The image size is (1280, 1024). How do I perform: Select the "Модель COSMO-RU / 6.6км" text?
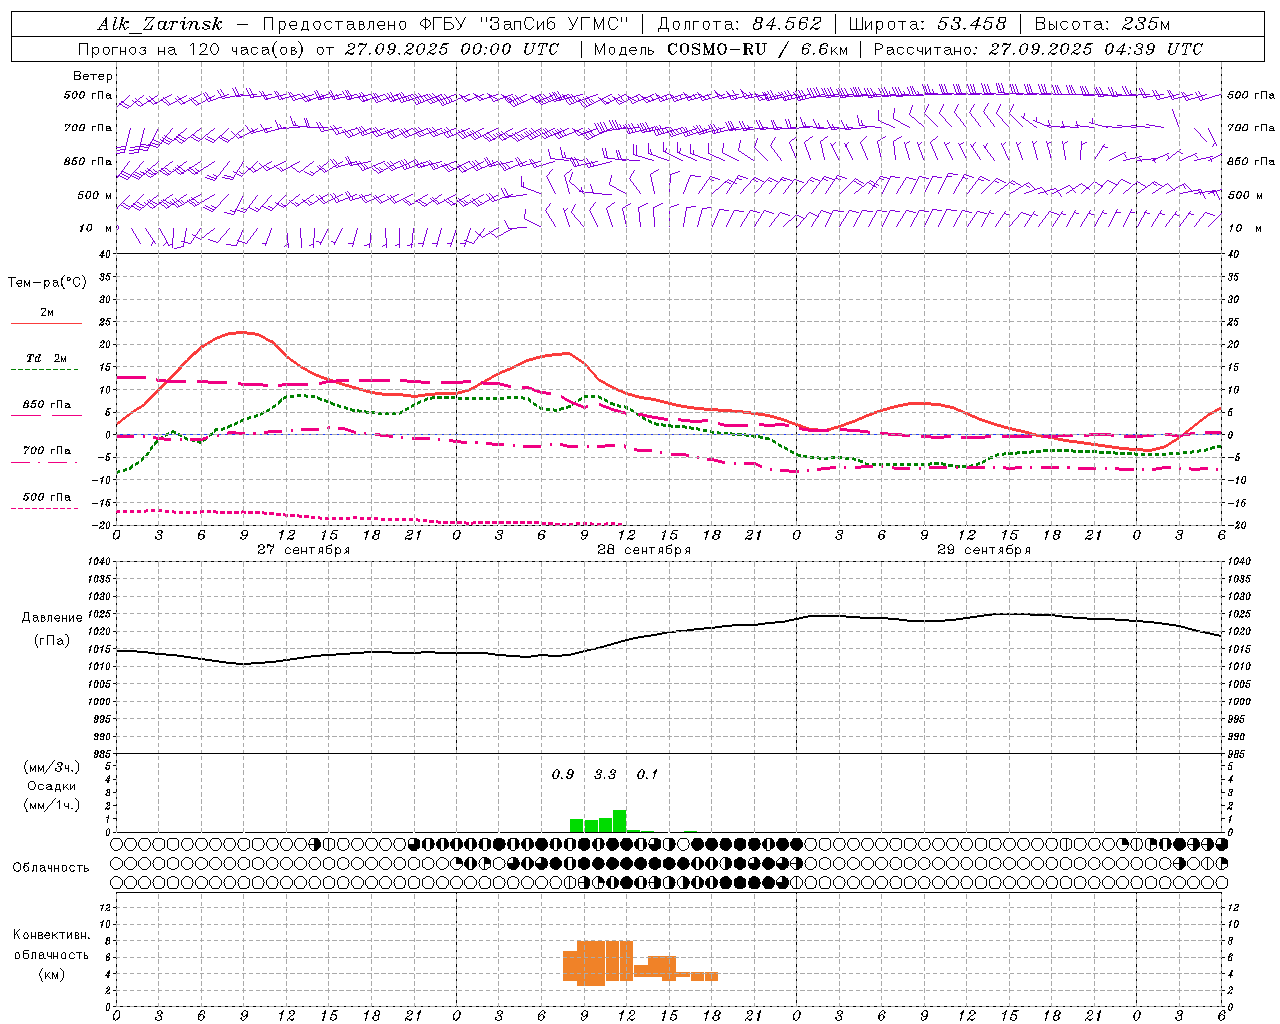click(x=721, y=49)
